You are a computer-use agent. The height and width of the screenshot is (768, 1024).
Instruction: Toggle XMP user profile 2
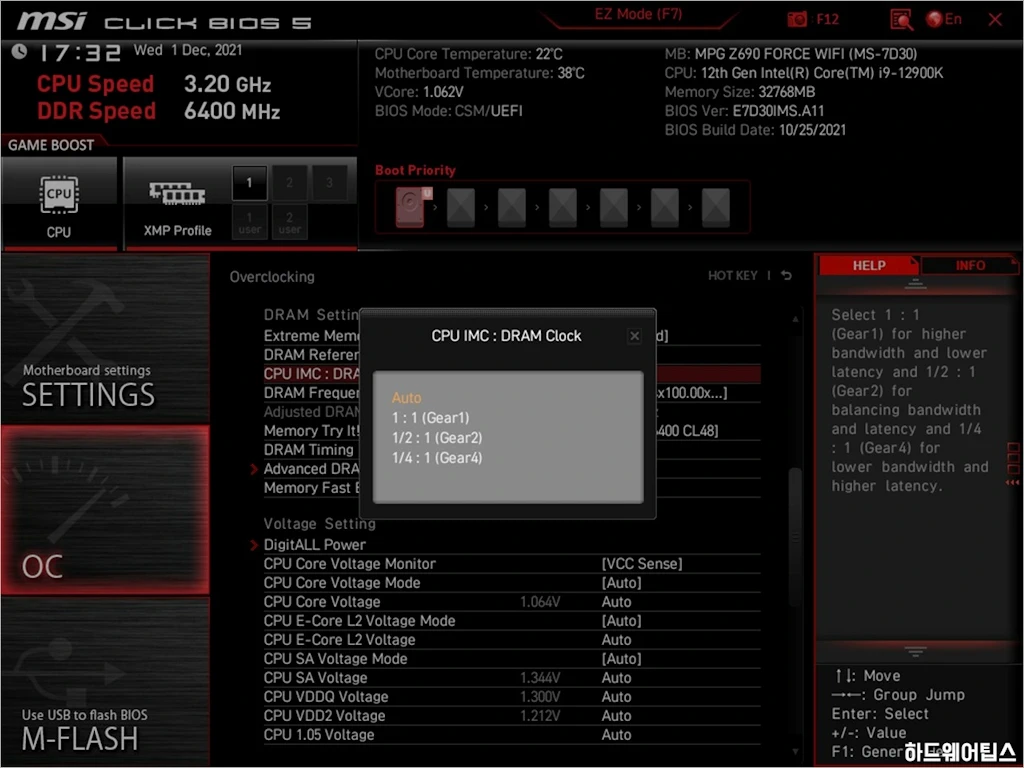290,223
